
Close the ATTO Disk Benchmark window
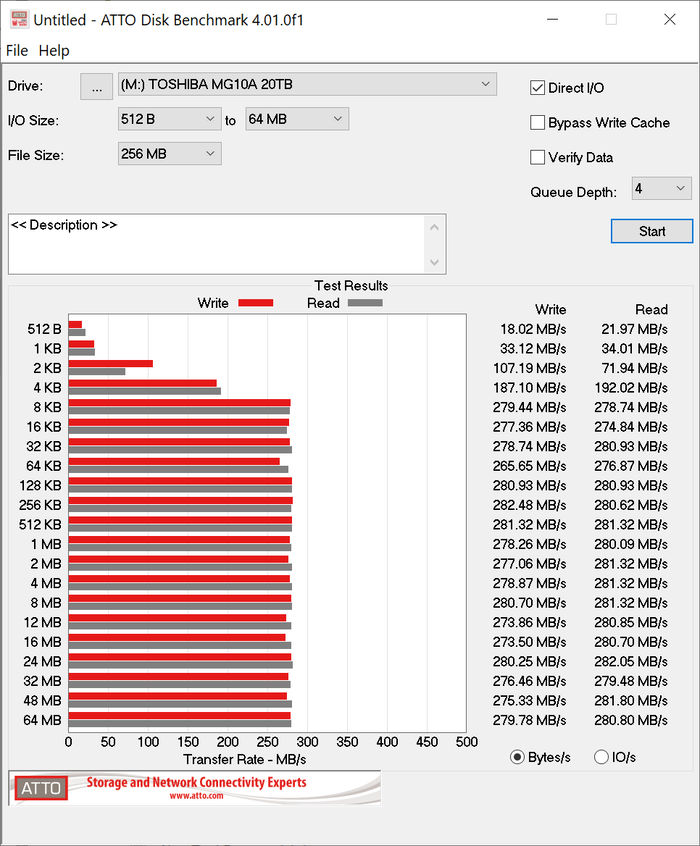click(x=670, y=19)
